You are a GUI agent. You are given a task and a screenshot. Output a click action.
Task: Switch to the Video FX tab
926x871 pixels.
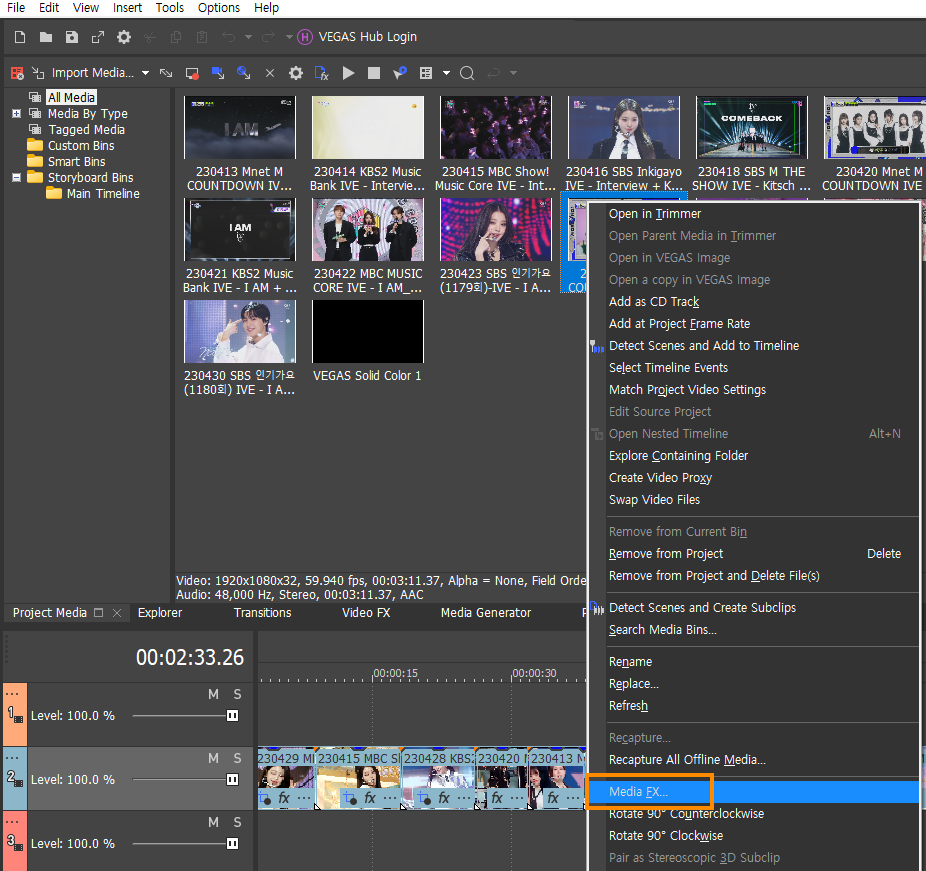[366, 613]
